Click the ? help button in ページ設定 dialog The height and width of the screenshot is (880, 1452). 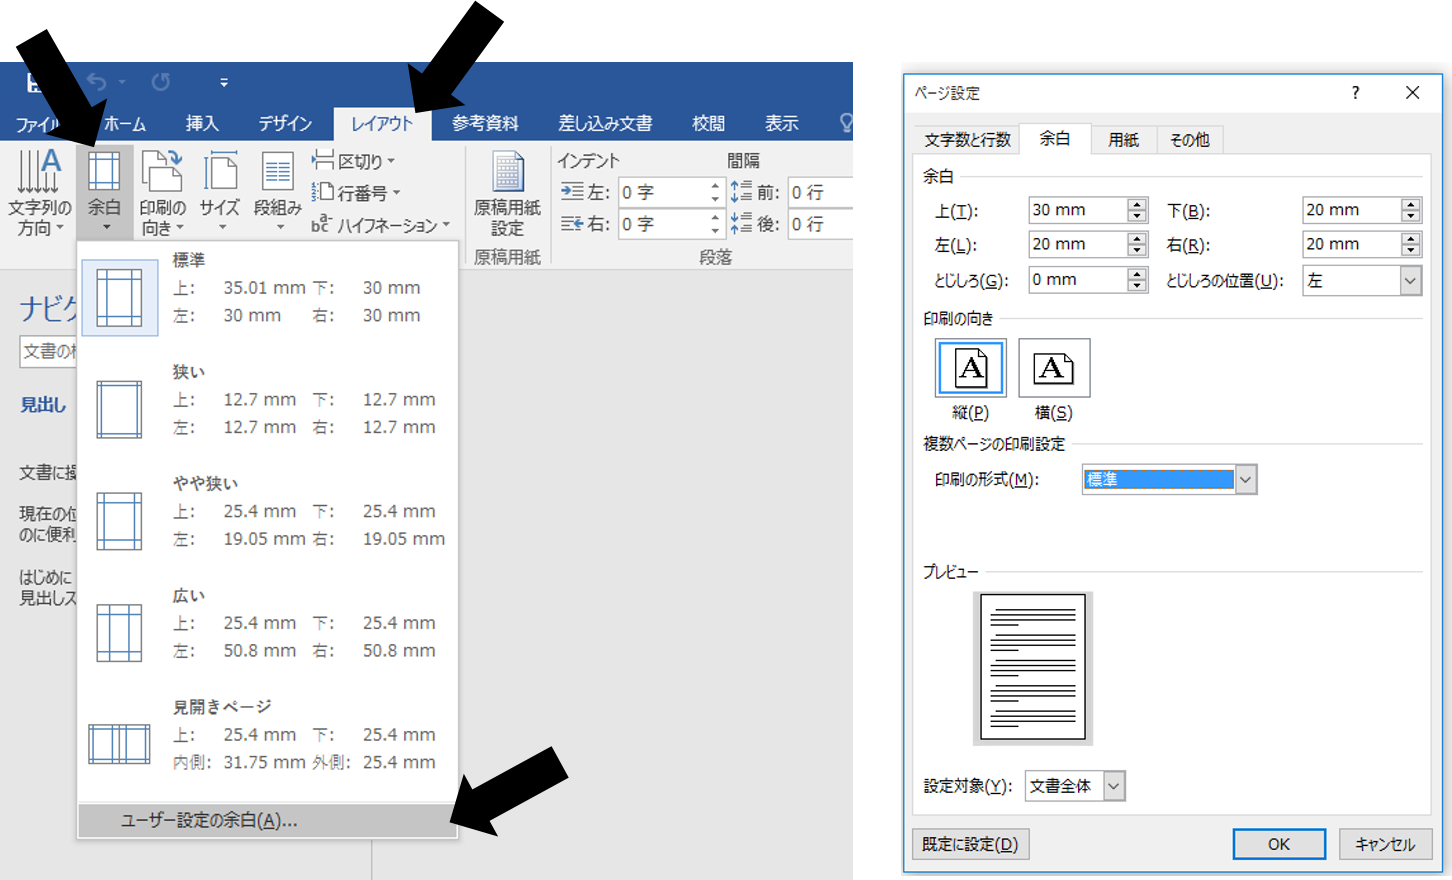(x=1355, y=93)
